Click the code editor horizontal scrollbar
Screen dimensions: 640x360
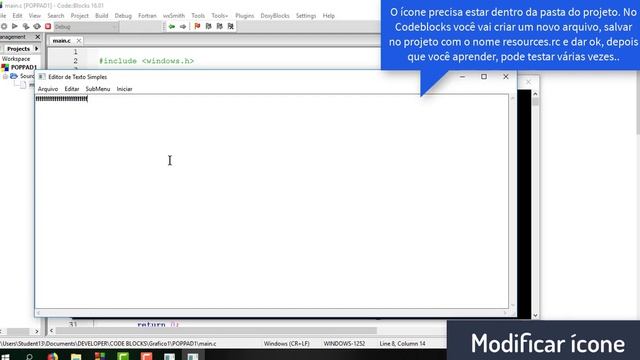point(216,331)
